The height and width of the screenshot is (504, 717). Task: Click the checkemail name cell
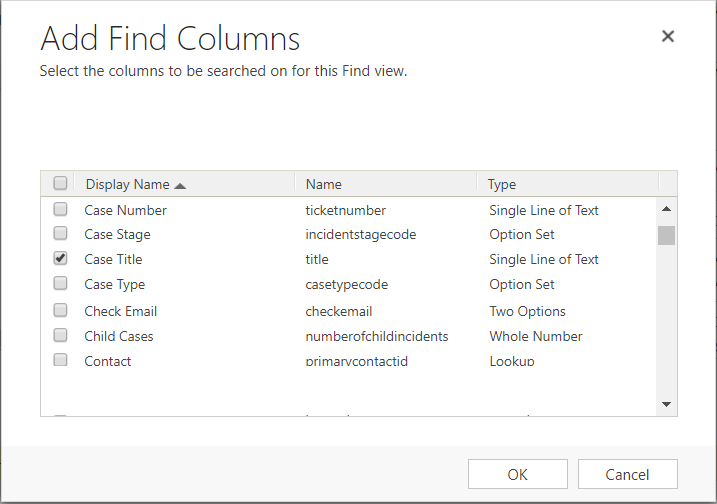339,311
